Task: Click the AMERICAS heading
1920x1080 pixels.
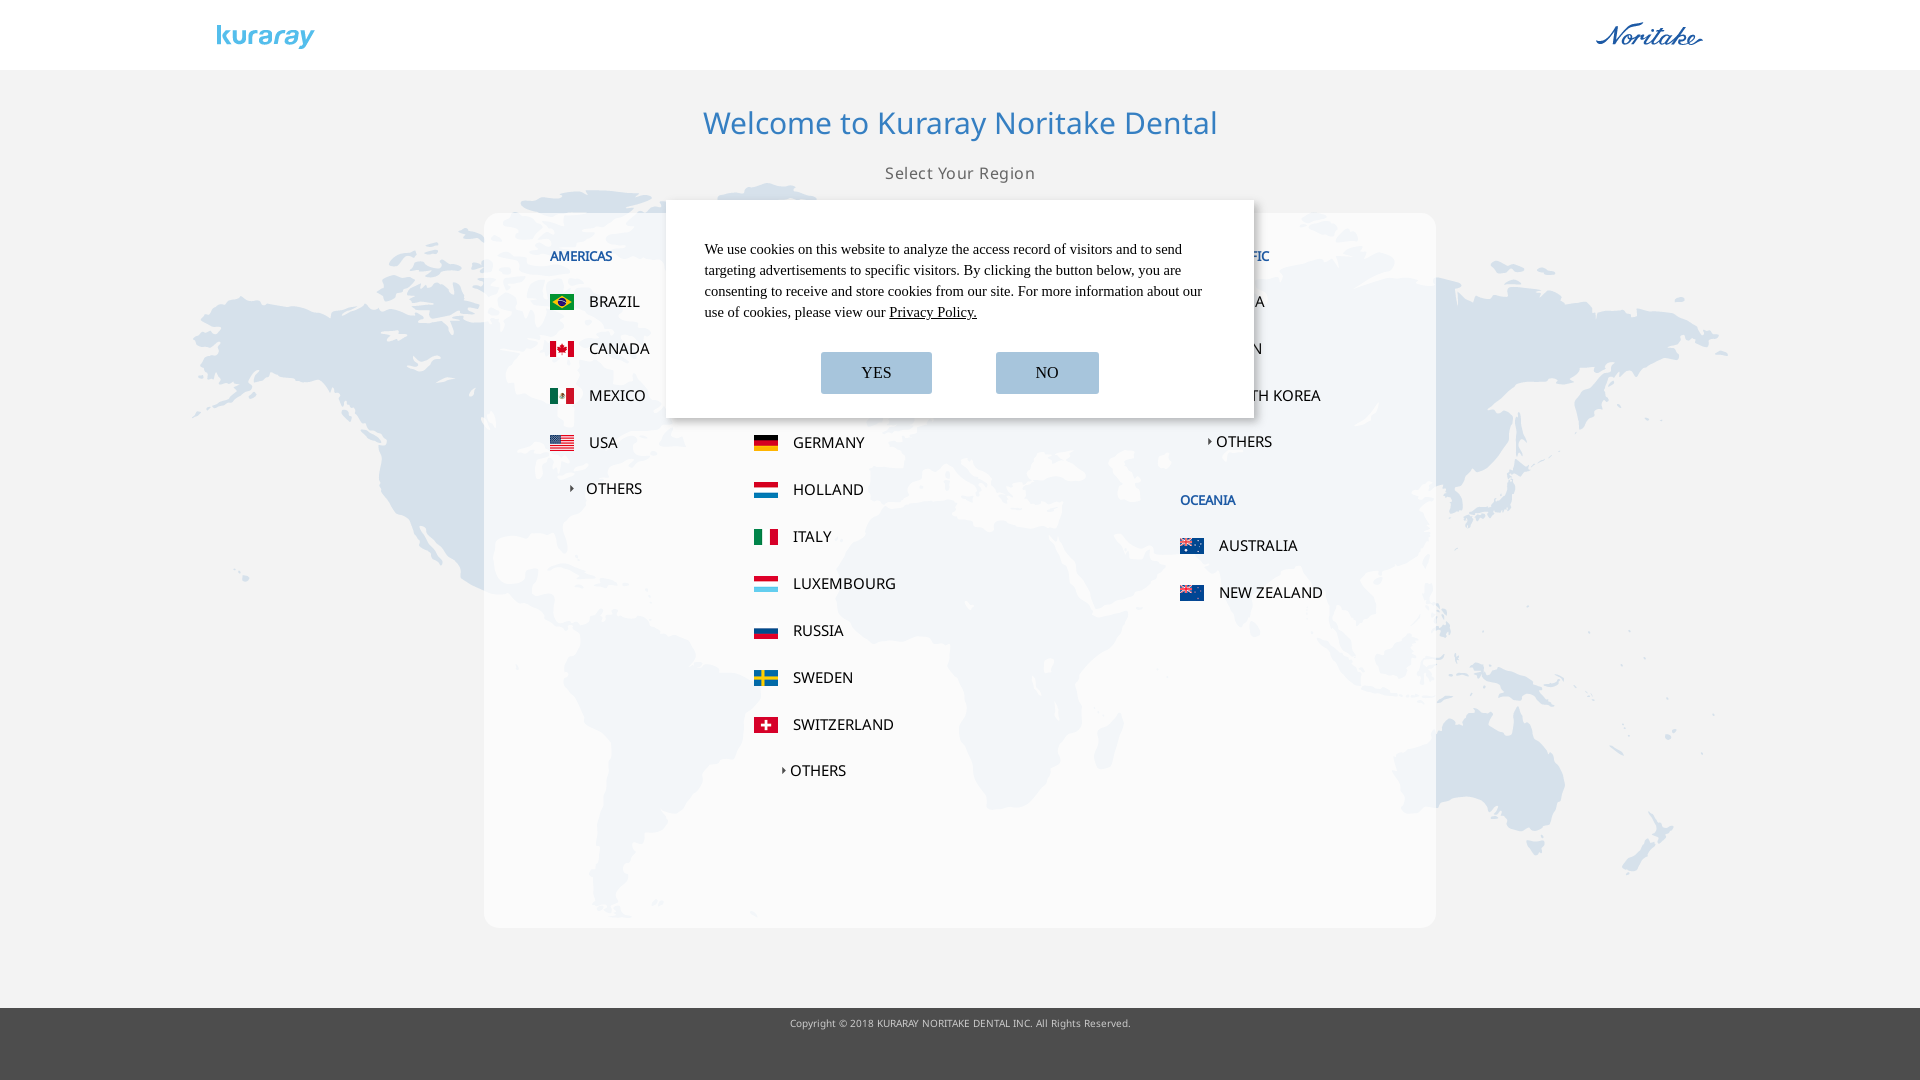Action: point(581,256)
